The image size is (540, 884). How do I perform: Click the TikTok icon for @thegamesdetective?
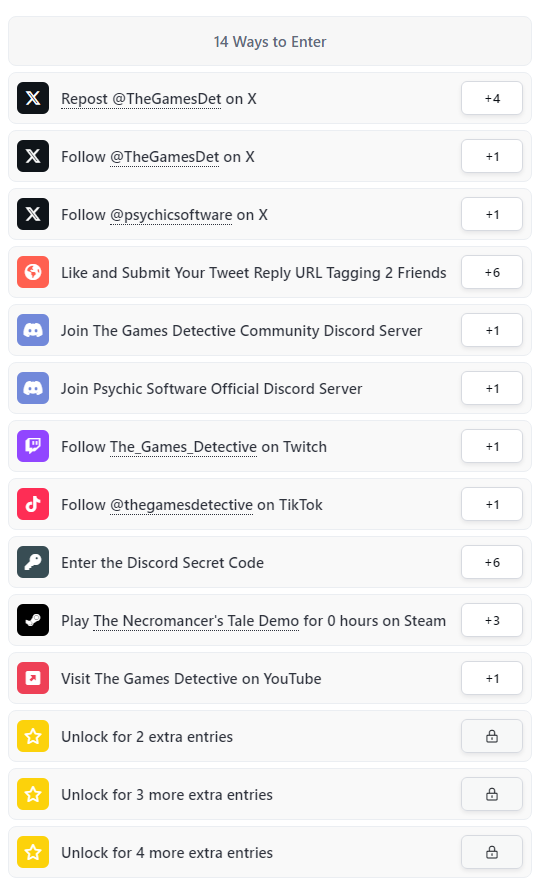point(33,505)
